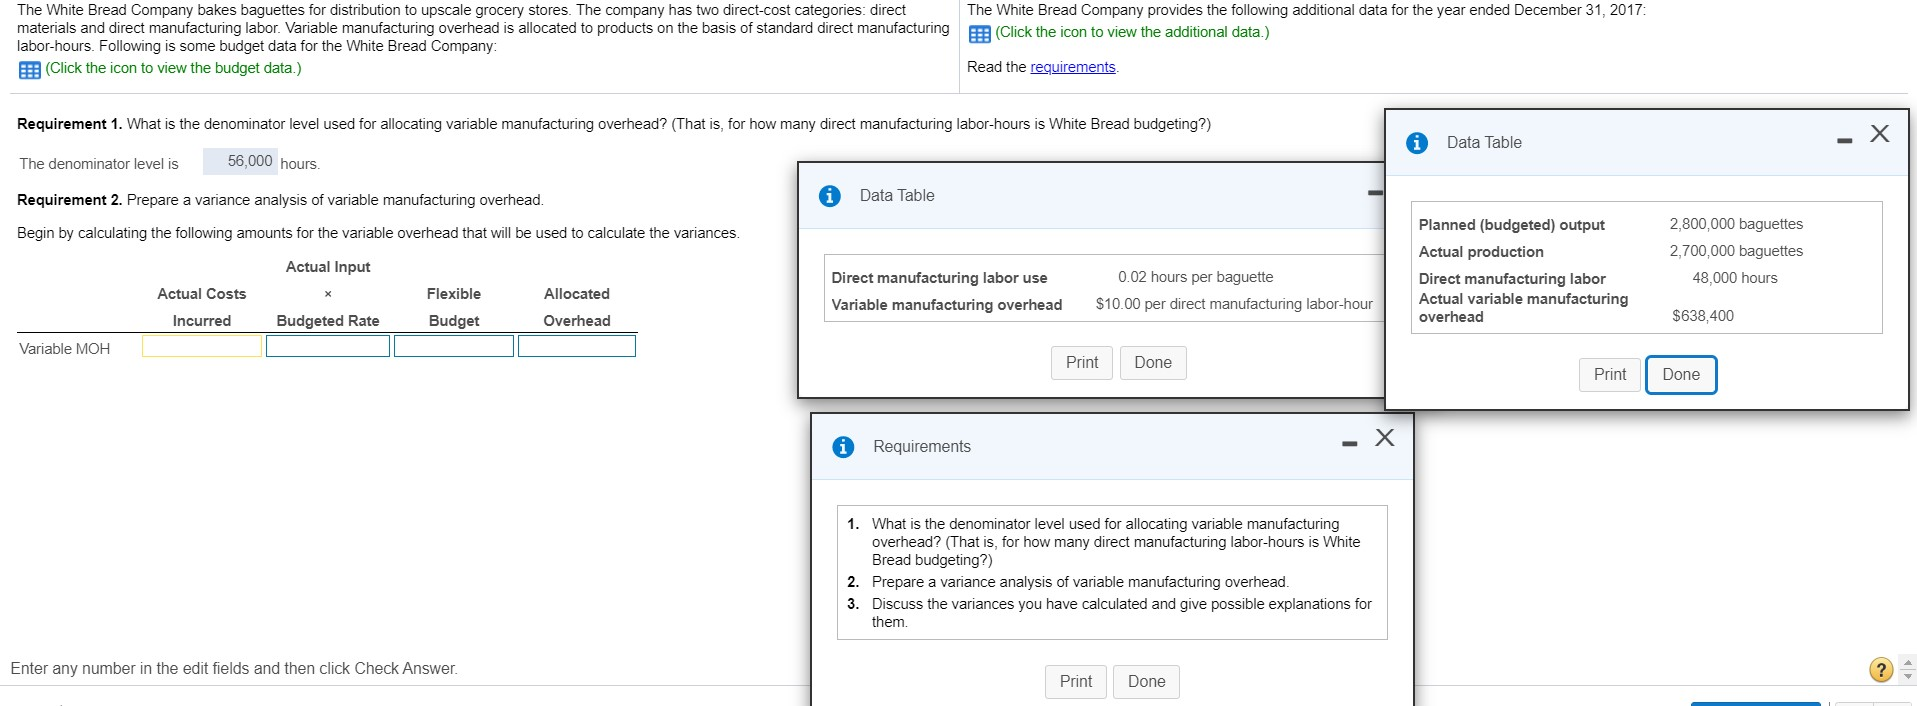Close the Requirements dialog
1917x706 pixels.
(1385, 438)
